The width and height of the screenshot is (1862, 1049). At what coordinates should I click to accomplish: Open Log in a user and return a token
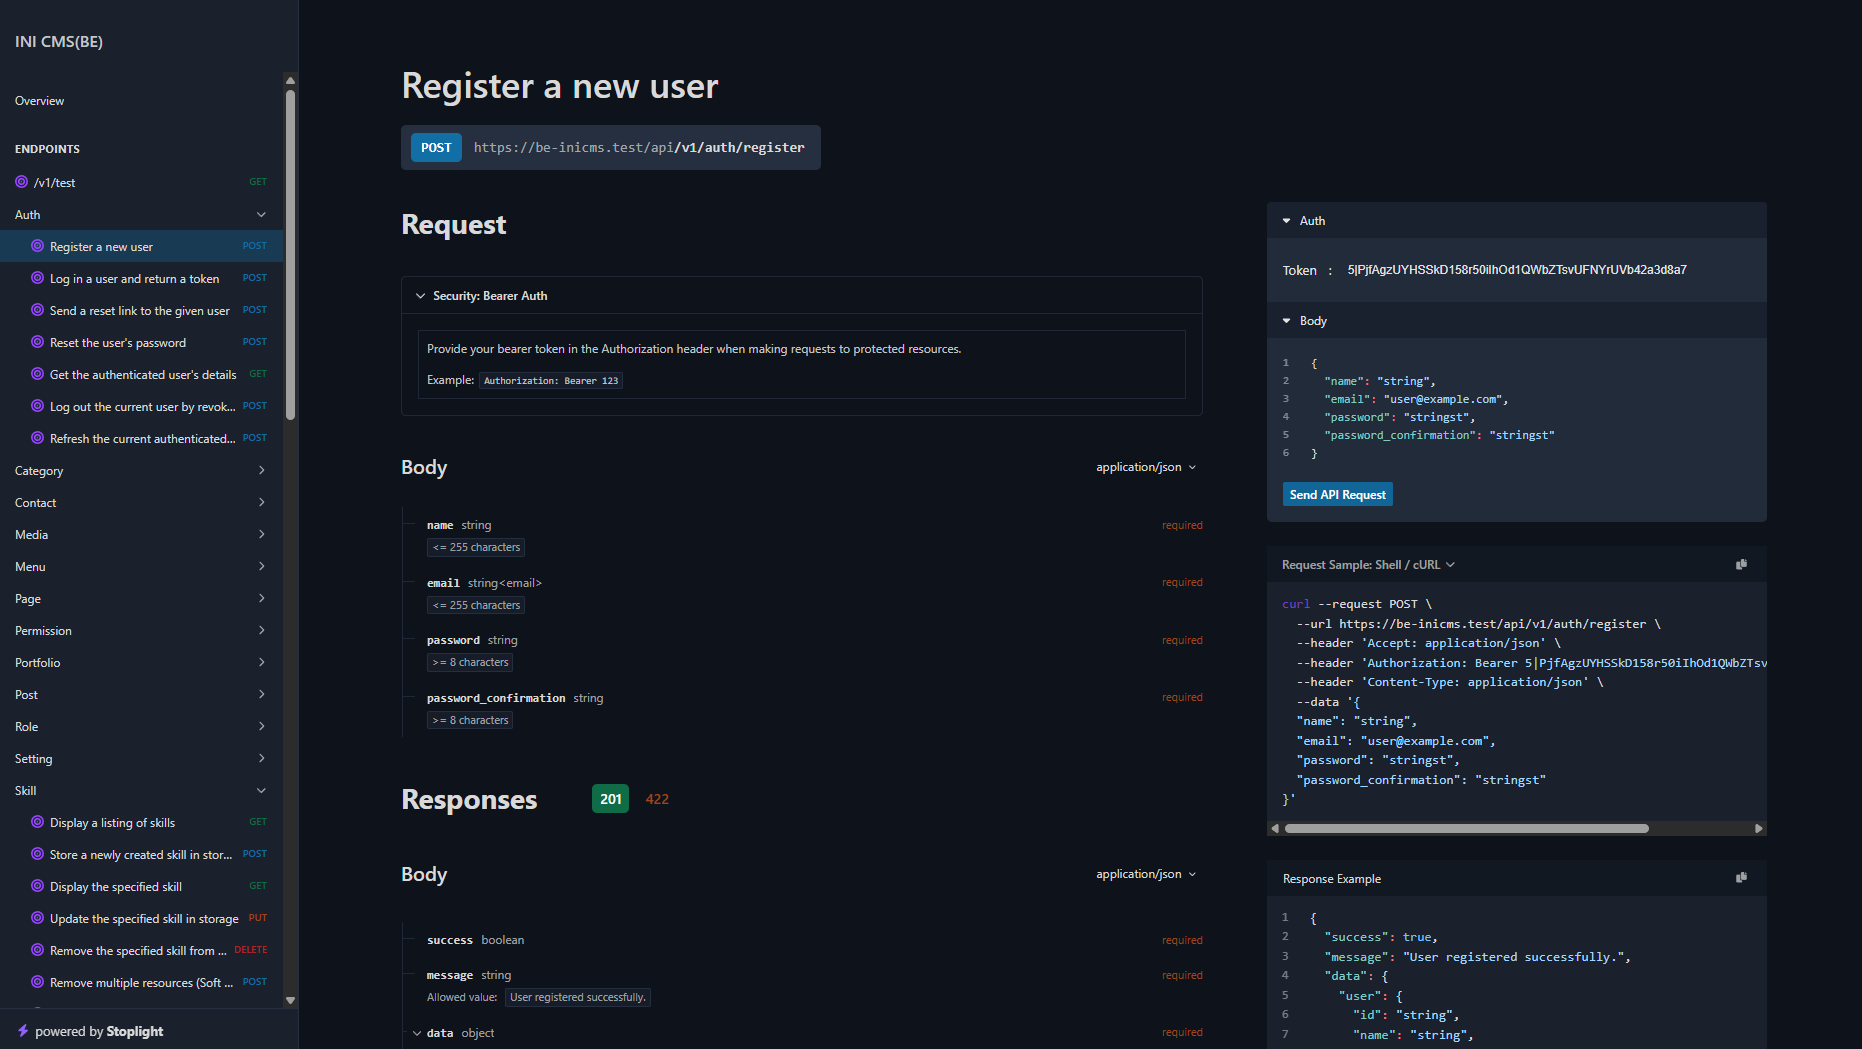(141, 279)
